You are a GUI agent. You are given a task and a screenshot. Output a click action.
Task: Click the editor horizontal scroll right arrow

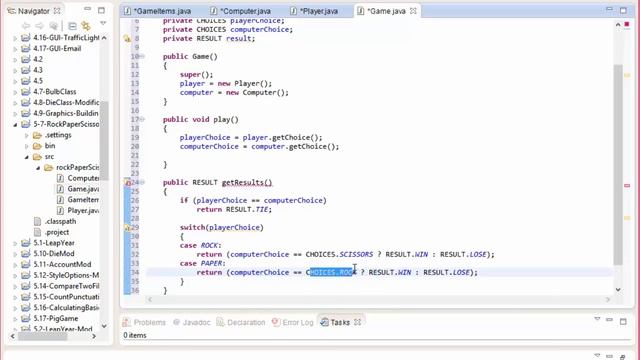point(608,300)
